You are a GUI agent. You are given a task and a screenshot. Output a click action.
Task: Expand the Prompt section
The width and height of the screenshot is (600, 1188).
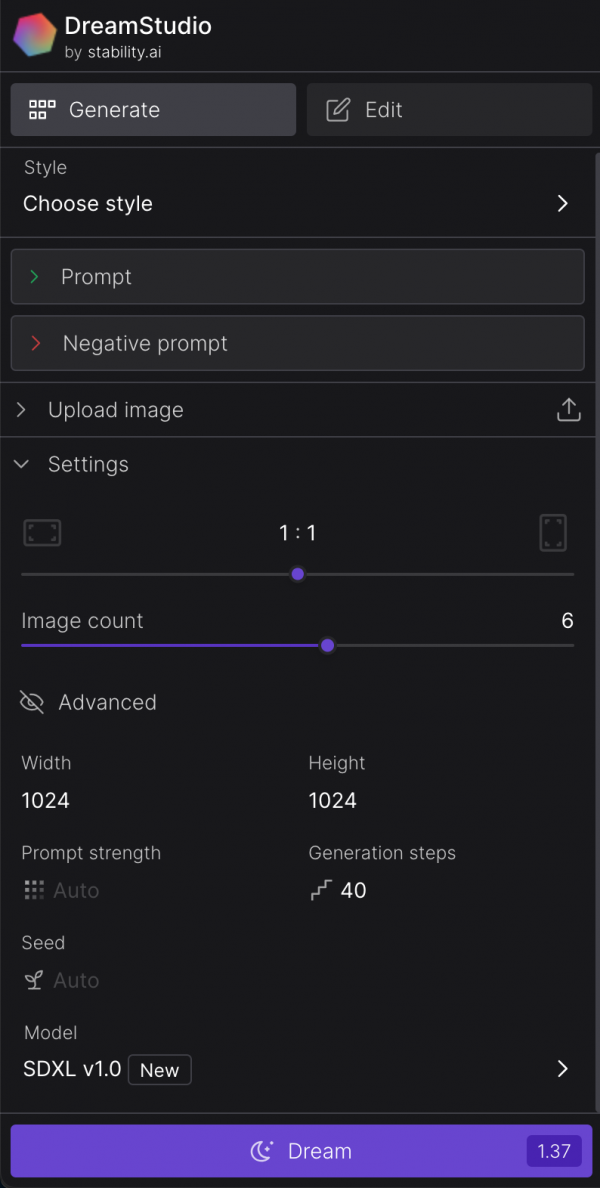coord(298,277)
